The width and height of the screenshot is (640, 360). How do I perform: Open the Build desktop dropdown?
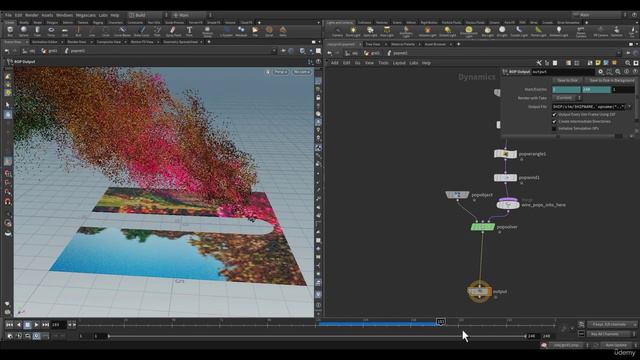(147, 15)
